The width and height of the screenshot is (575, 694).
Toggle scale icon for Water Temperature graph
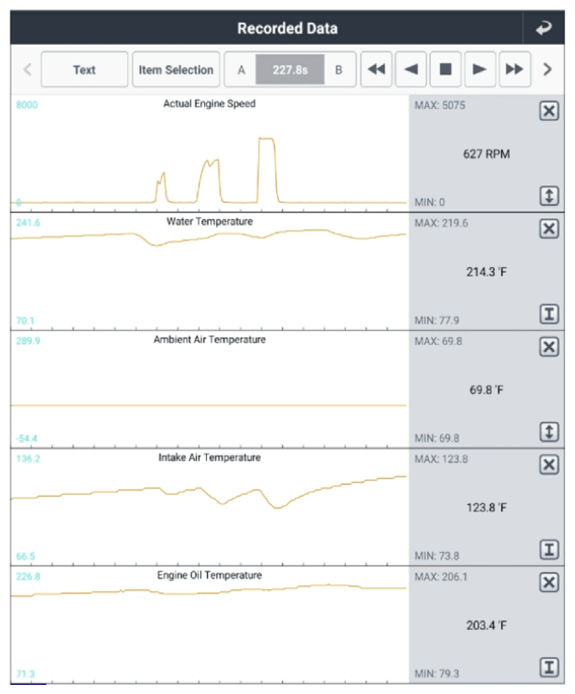(549, 314)
